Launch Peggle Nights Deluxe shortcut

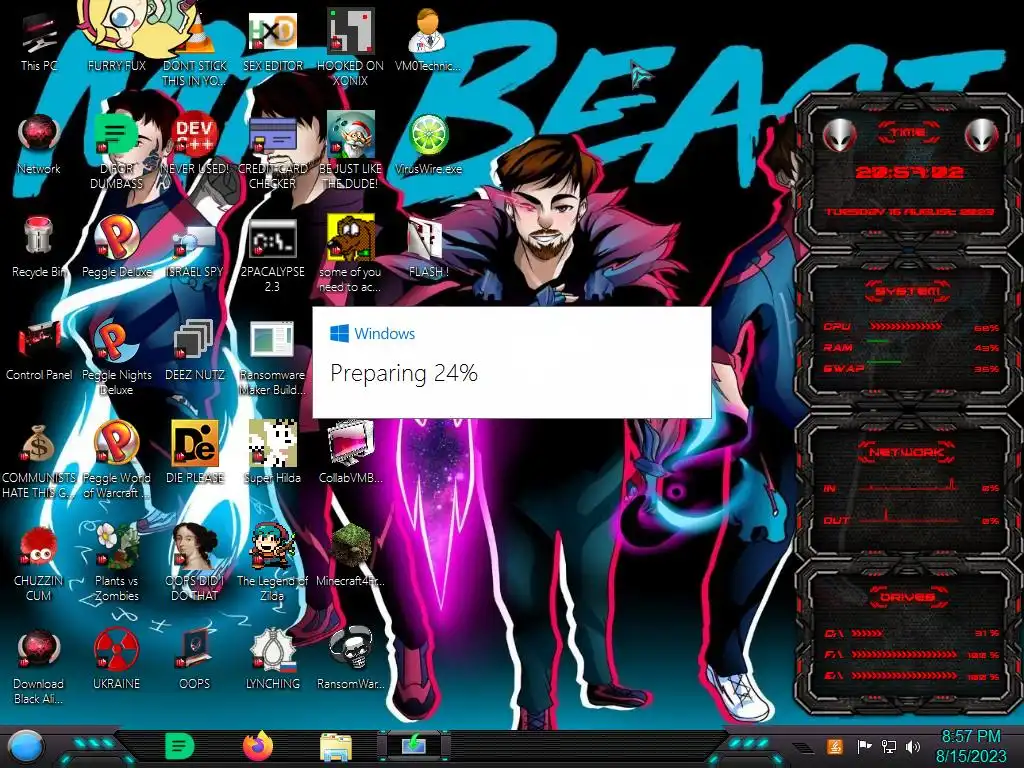click(x=116, y=357)
